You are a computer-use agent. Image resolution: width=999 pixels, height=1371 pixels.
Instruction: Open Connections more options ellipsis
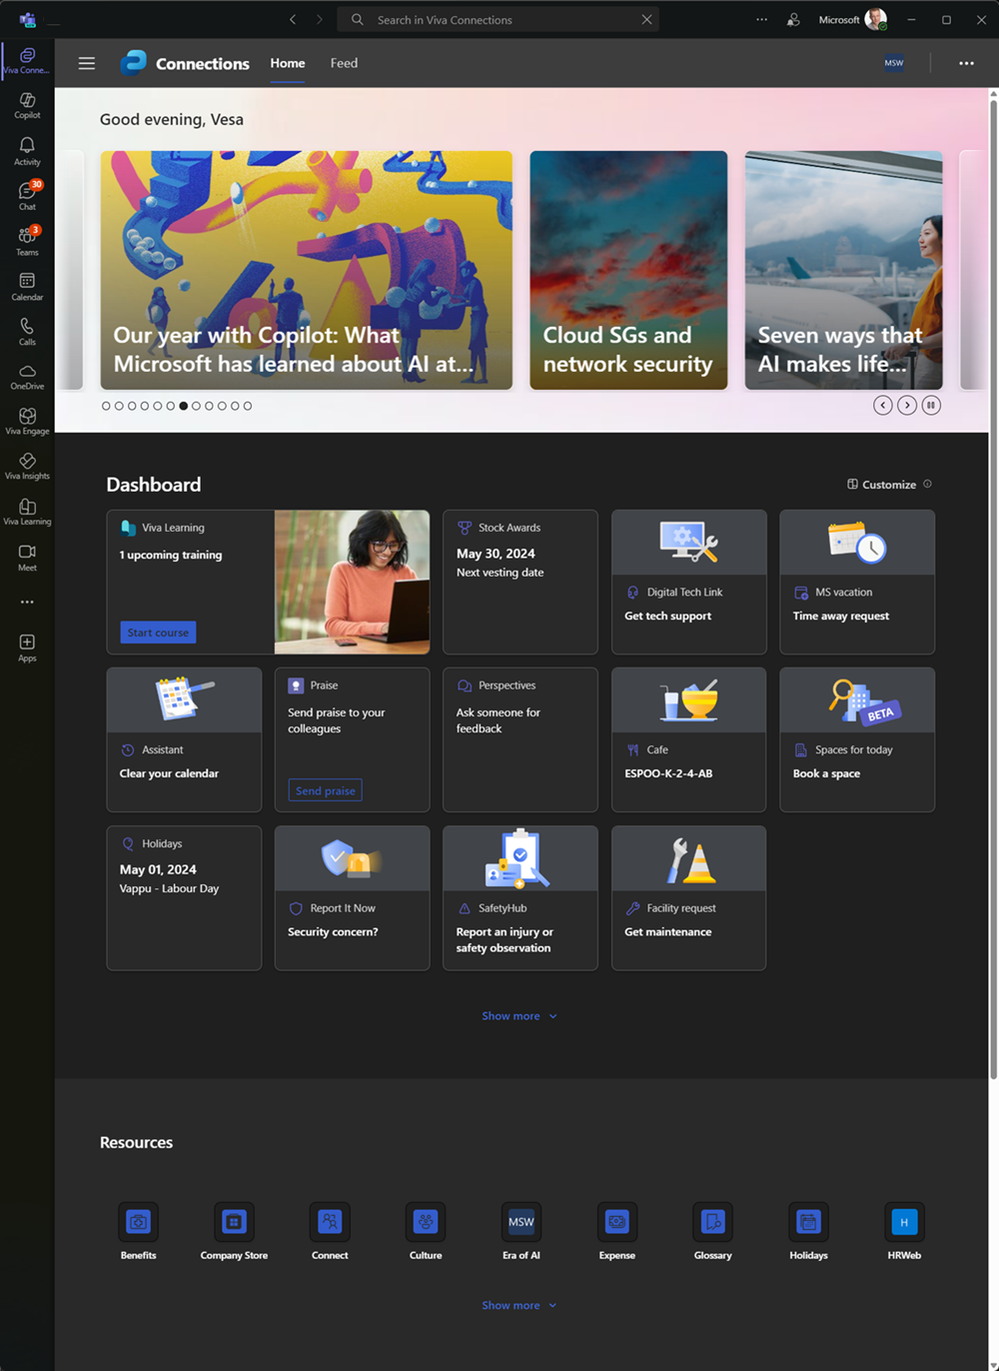click(966, 63)
